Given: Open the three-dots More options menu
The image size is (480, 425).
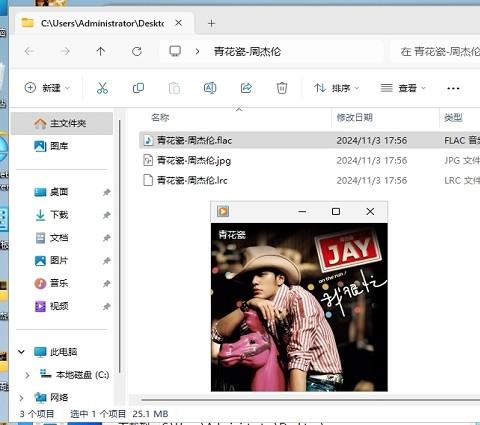Looking at the screenshot, I should click(453, 88).
